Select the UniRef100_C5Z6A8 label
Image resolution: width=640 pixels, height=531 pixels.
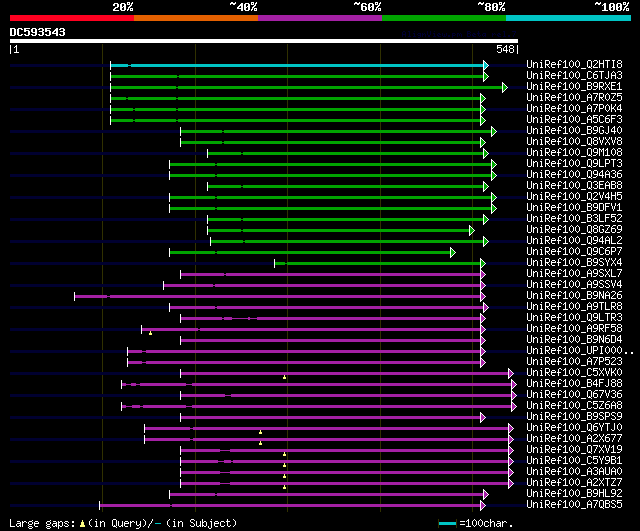(574, 406)
